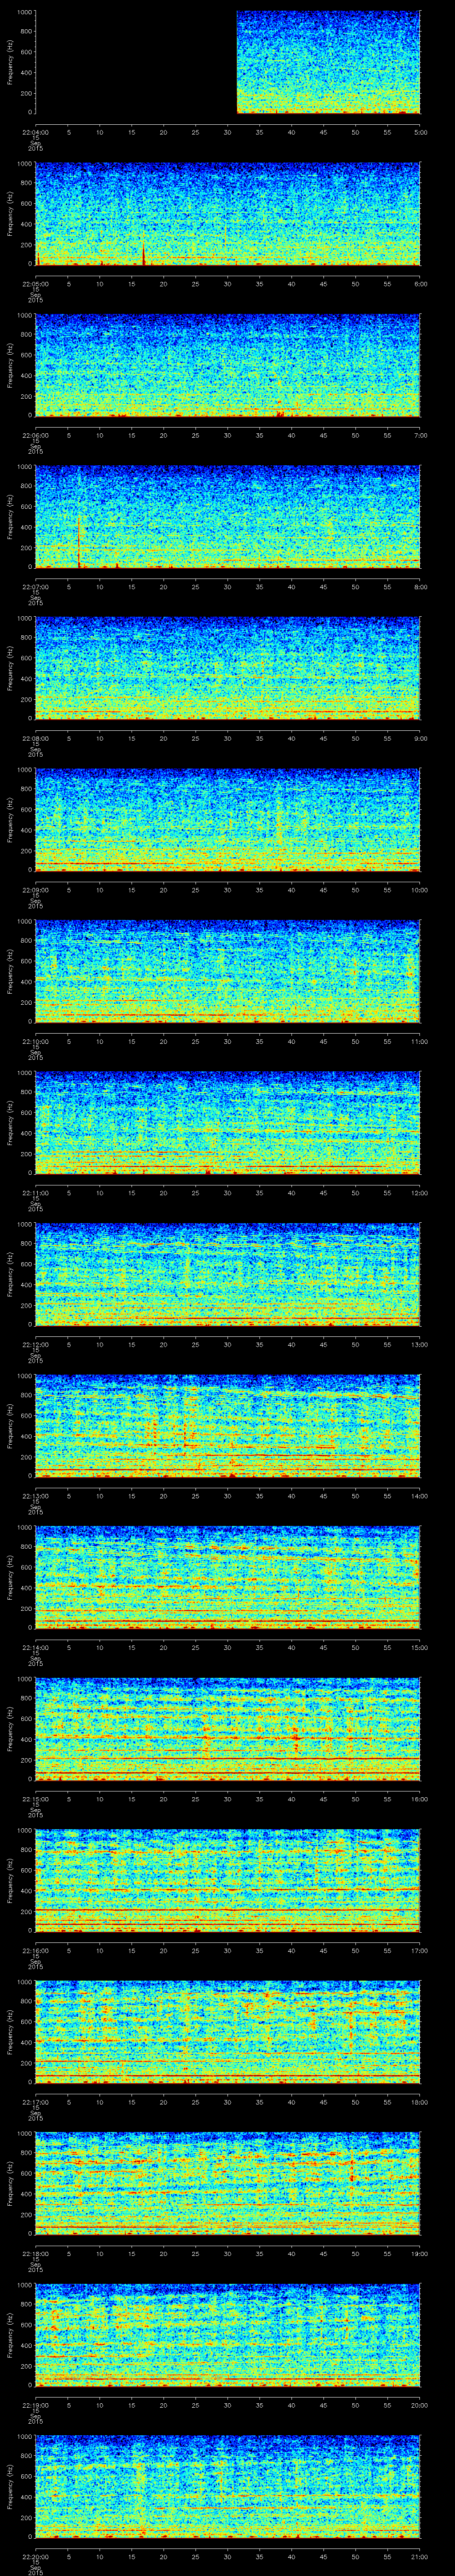Click the colored spectrogram data in the 22:04:00 panel
This screenshot has height=2576, width=455.
tap(328, 62)
